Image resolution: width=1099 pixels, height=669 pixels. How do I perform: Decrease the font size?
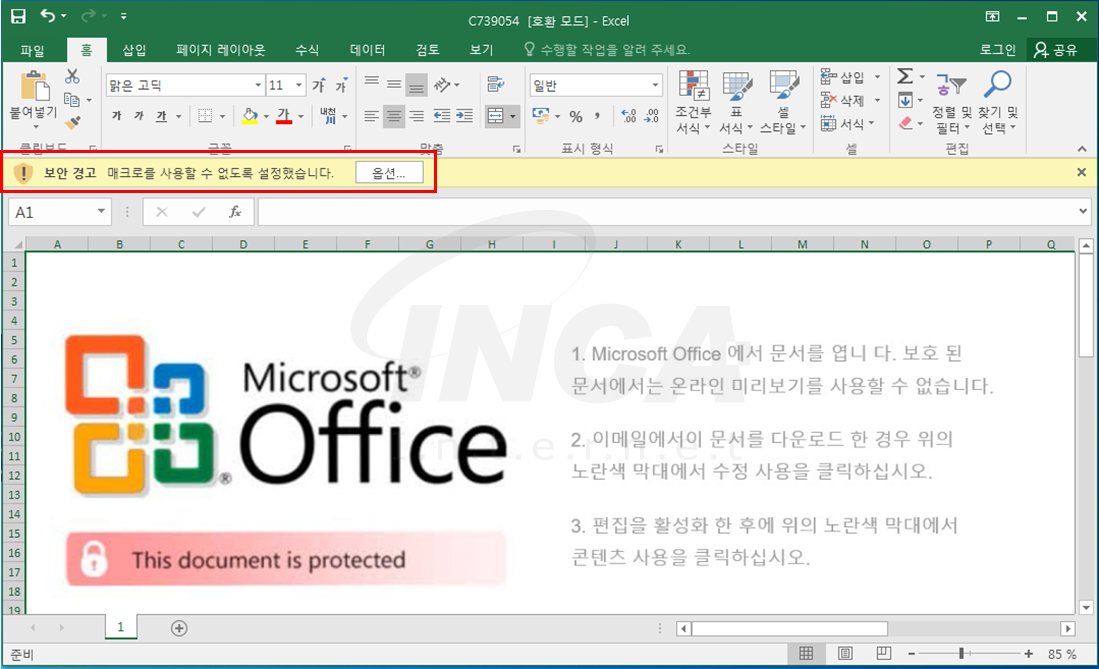(x=341, y=86)
